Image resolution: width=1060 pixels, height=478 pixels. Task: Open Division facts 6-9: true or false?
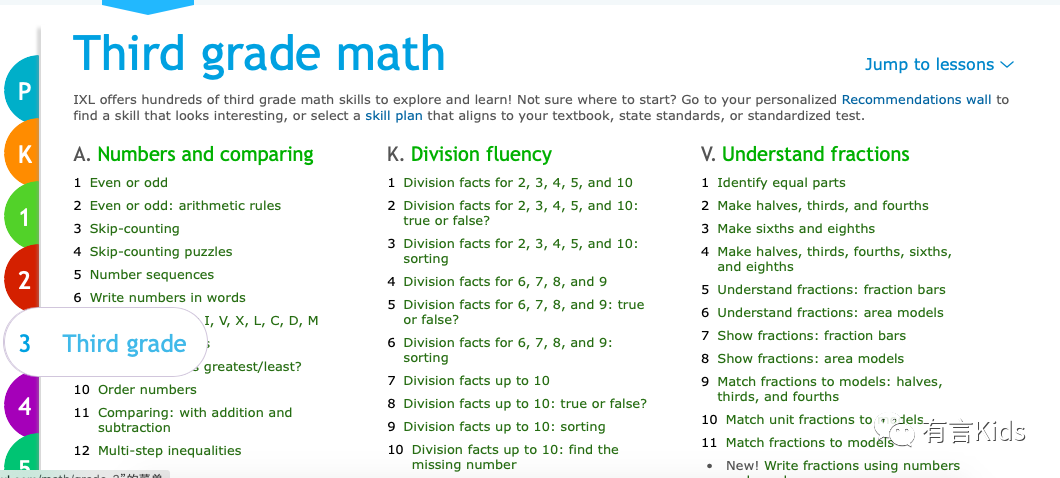[524, 312]
